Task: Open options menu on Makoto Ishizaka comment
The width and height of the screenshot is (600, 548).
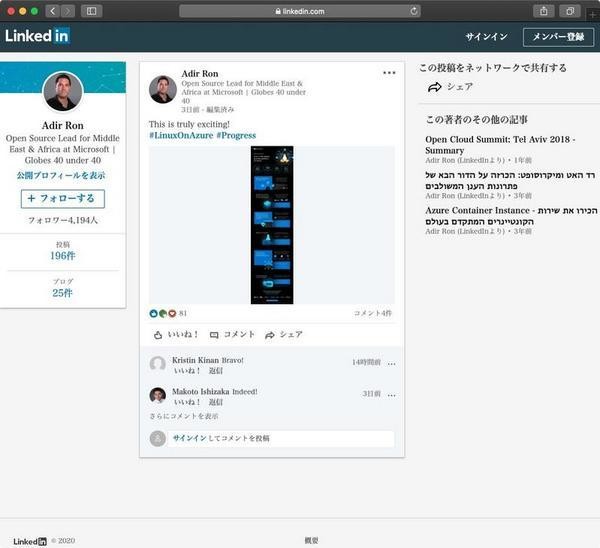Action: click(x=391, y=395)
